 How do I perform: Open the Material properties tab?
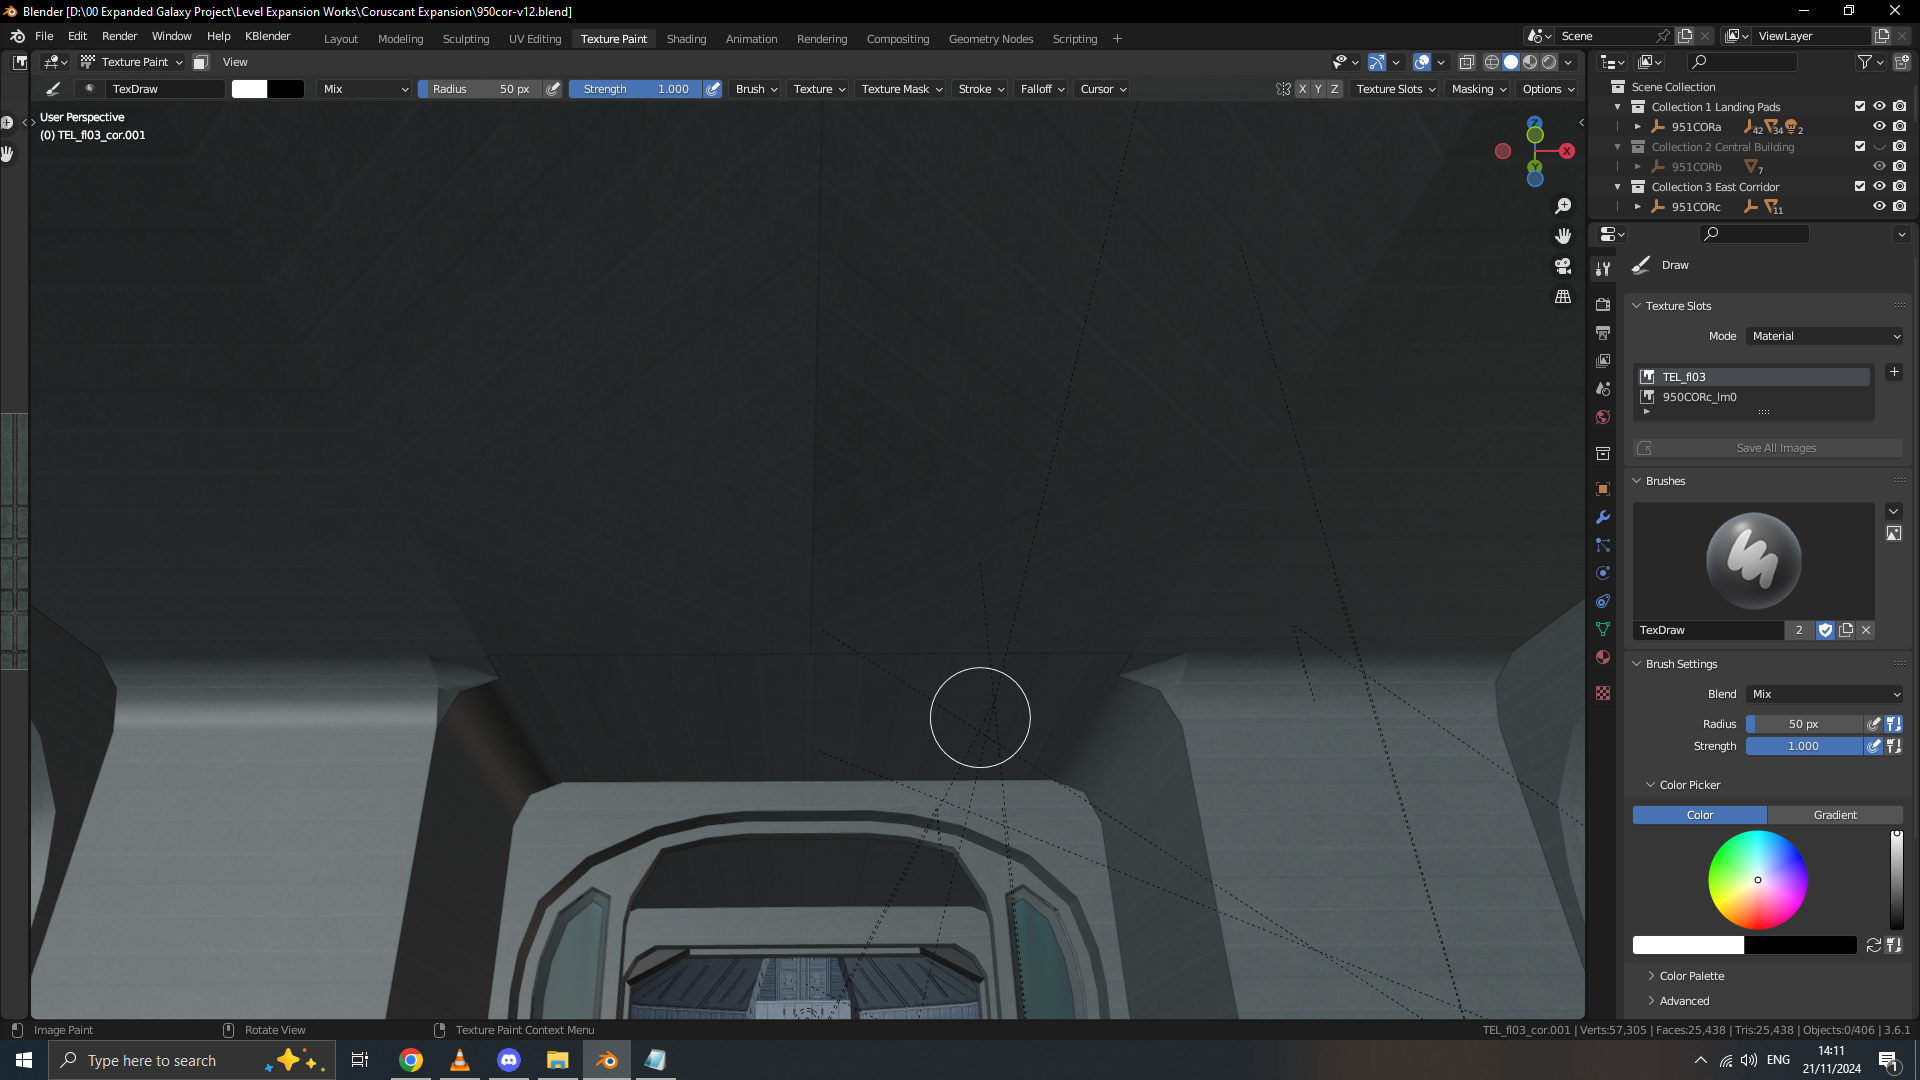[x=1603, y=657]
